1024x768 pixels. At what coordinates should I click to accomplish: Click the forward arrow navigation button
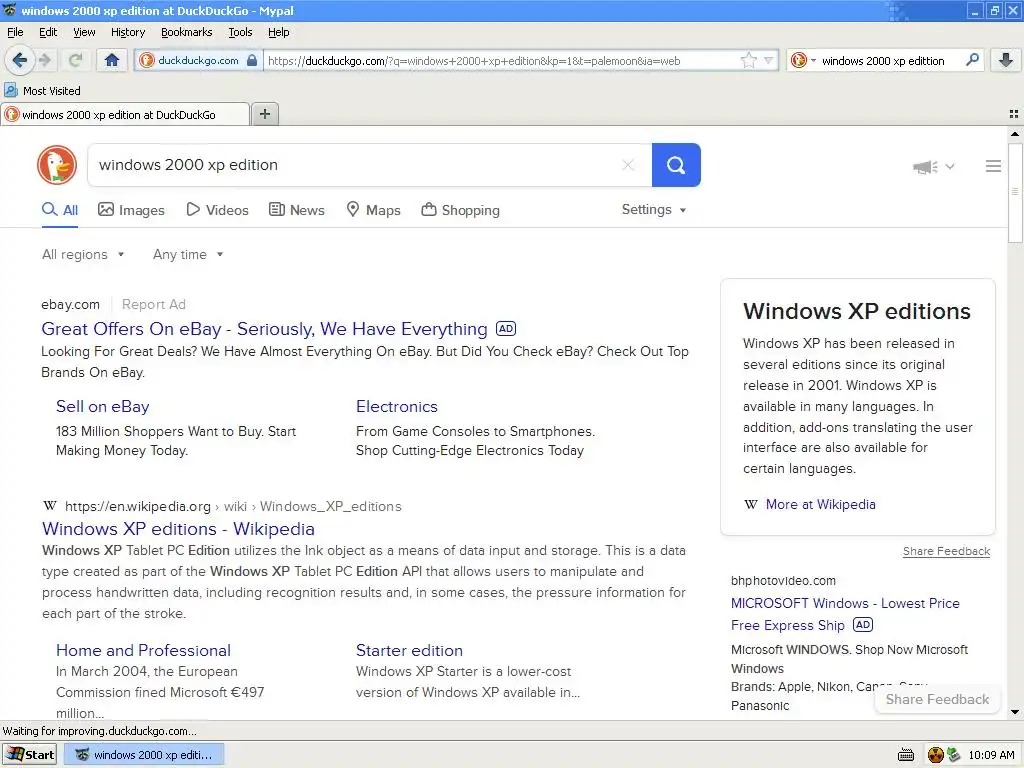point(45,61)
